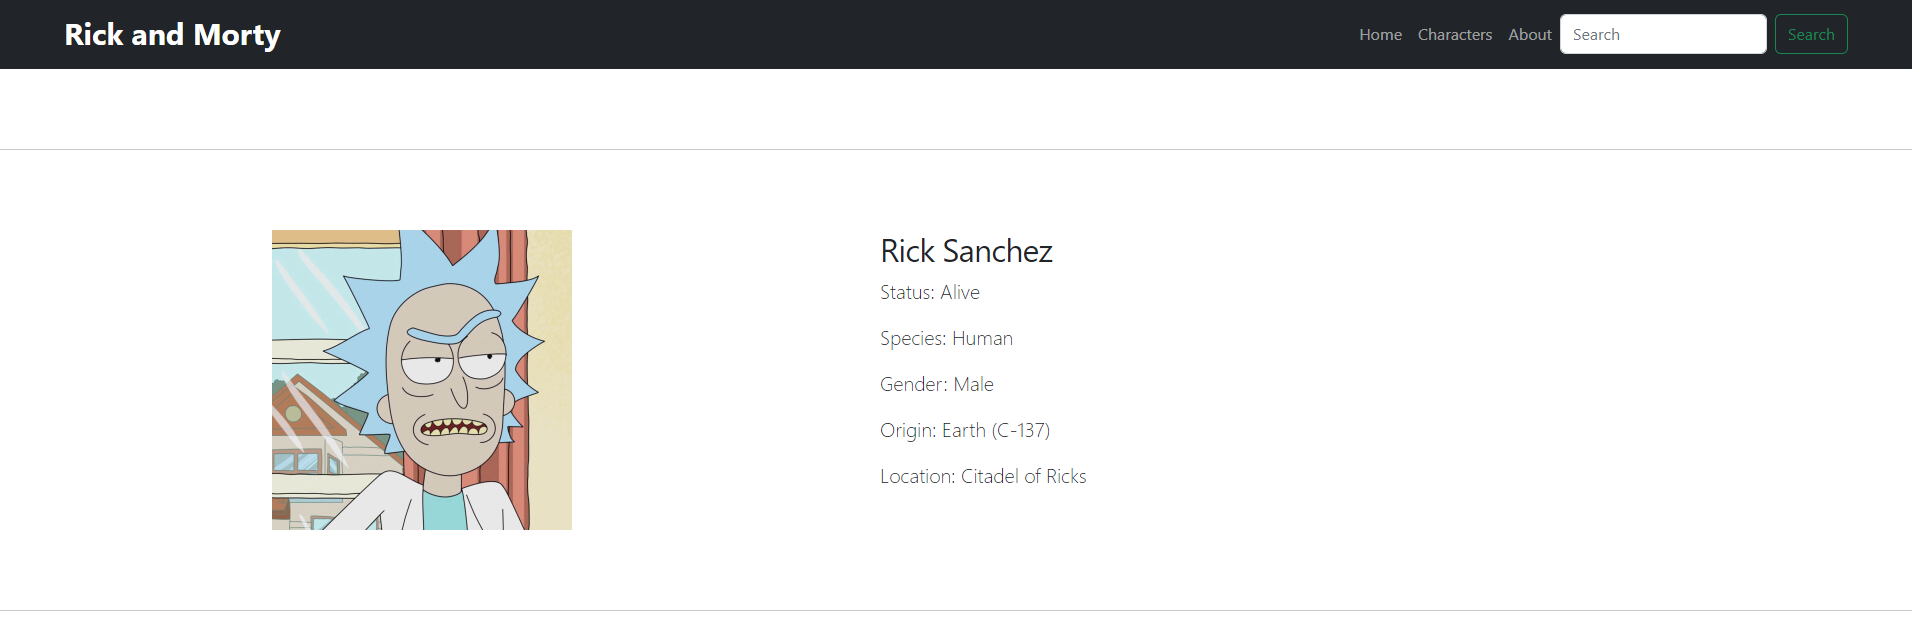
Task: Open the Home navigation link
Action: pos(1379,34)
